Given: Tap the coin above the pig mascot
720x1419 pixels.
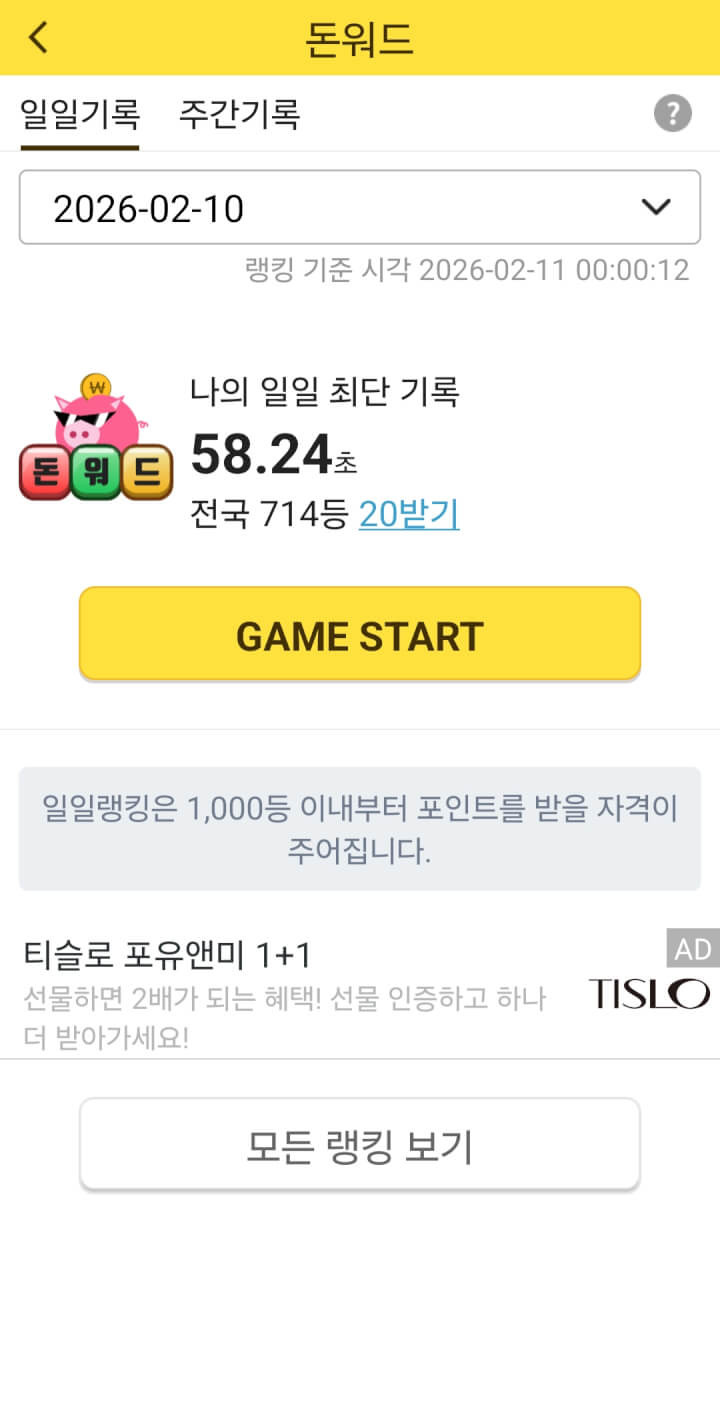Looking at the screenshot, I should (97, 385).
